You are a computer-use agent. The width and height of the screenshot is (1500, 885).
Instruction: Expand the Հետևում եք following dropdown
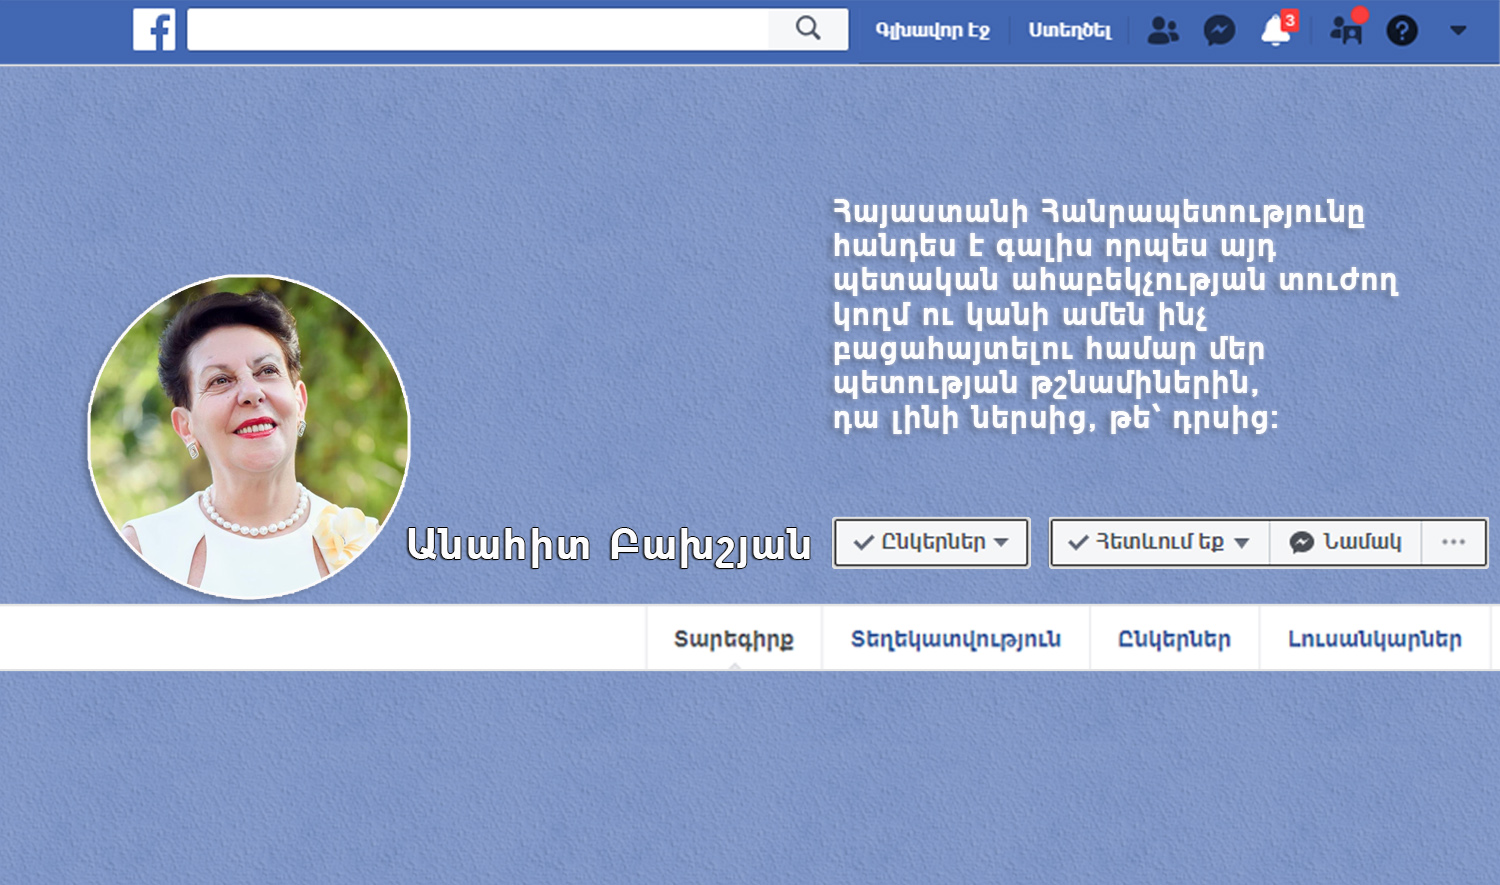(x=1160, y=542)
